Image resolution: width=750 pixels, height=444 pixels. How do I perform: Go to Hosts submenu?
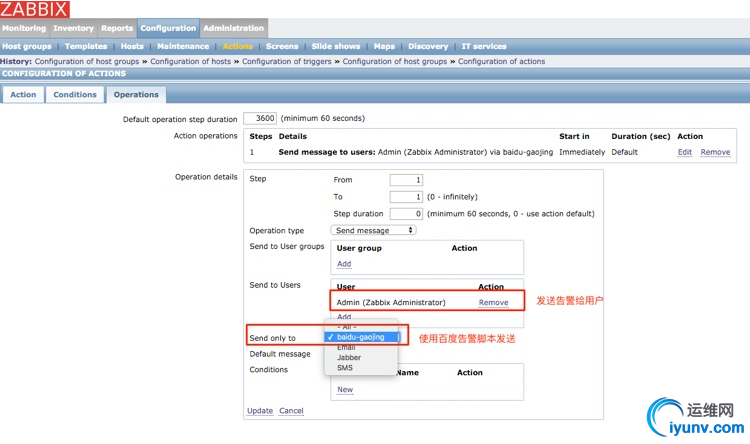click(x=132, y=46)
